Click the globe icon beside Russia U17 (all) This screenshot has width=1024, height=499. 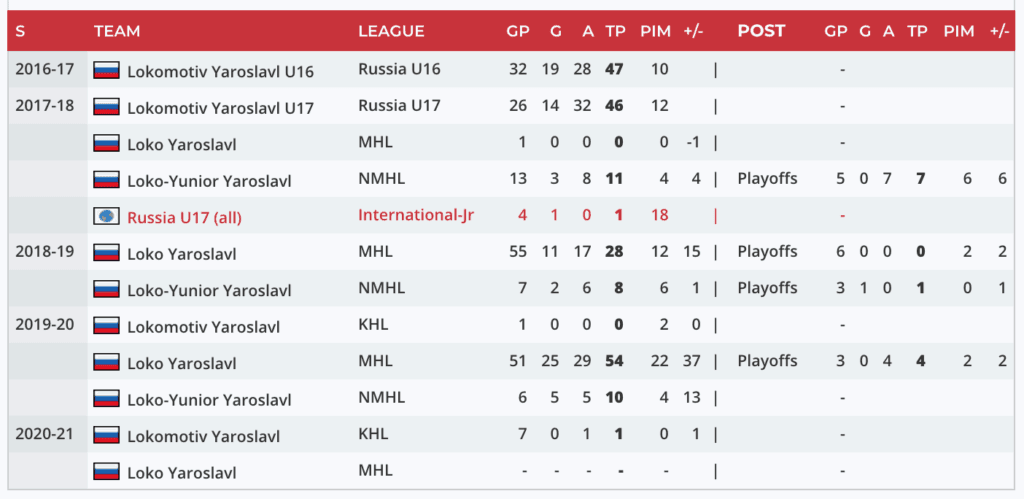[x=106, y=216]
